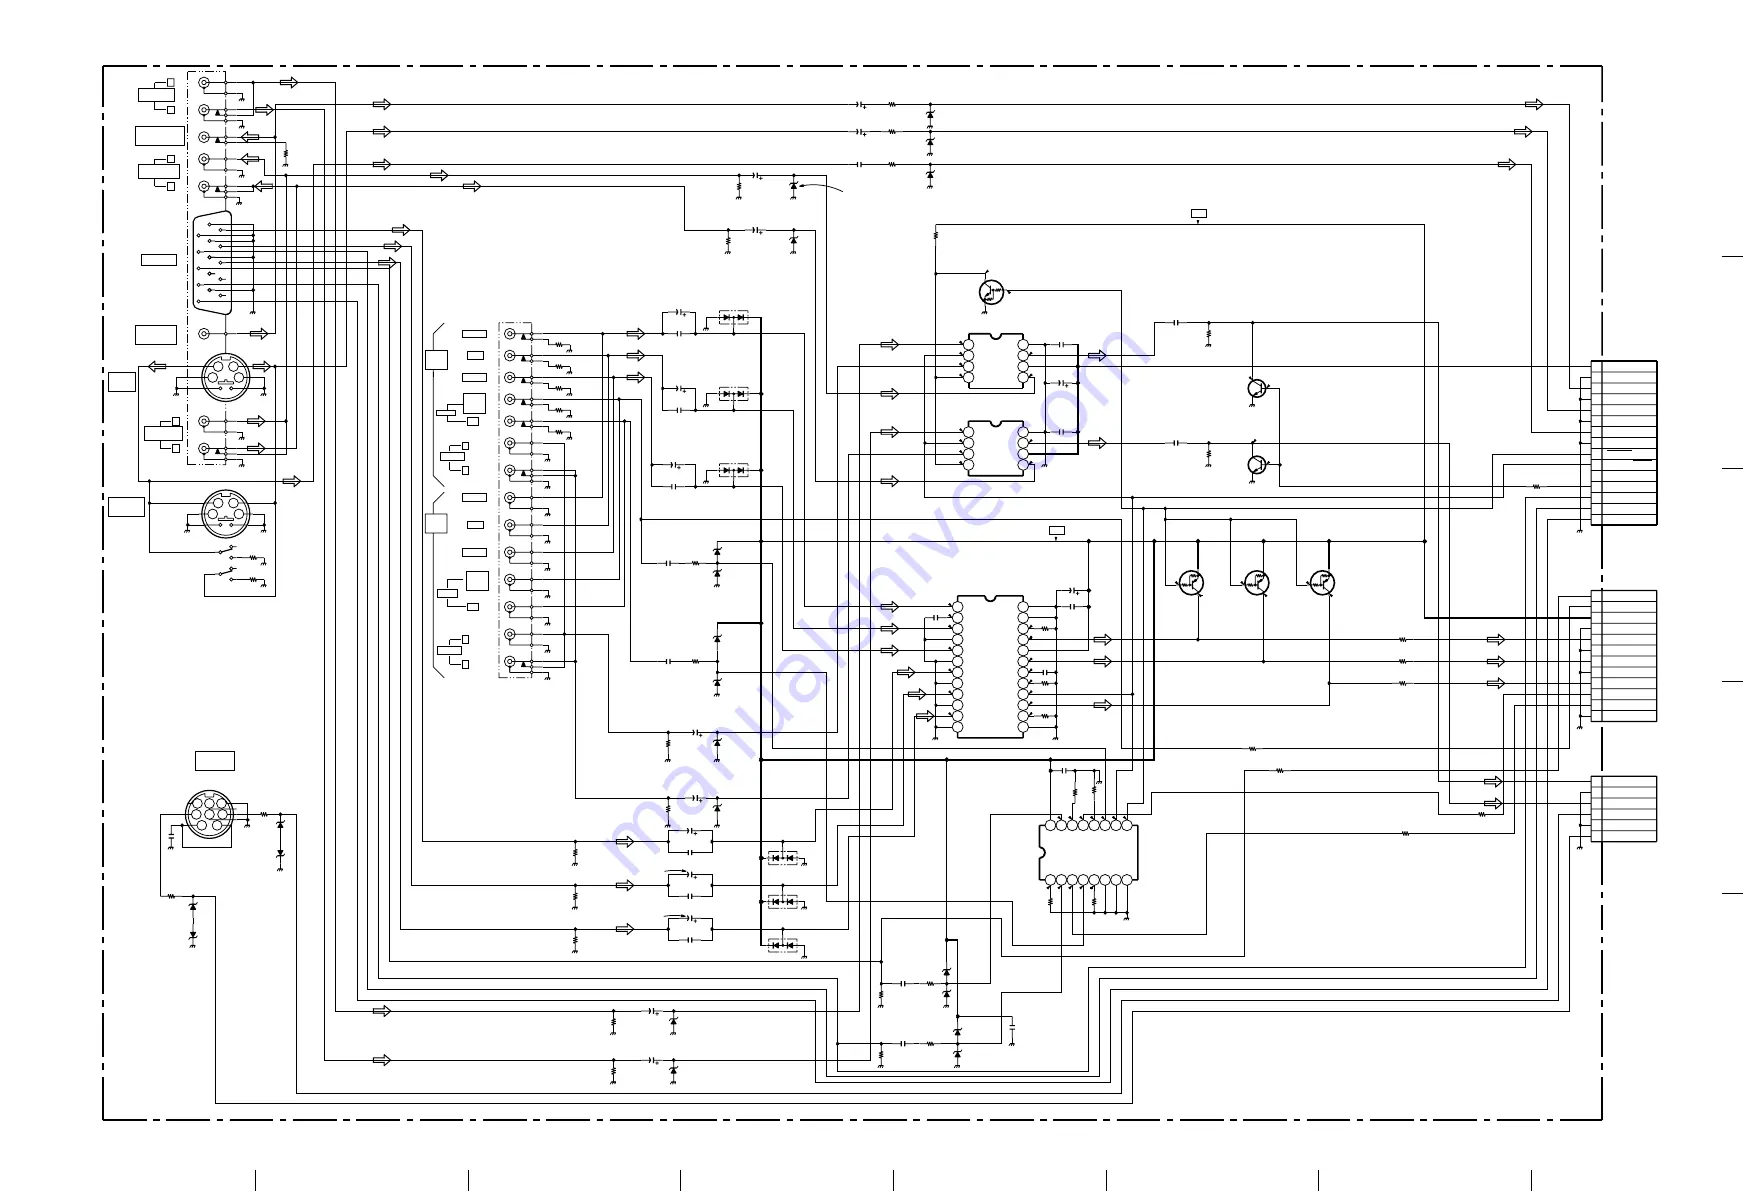Viewport: 1743px width, 1191px height.
Task: Click the middle right-edge connector block
Action: pyautogui.click(x=1624, y=656)
